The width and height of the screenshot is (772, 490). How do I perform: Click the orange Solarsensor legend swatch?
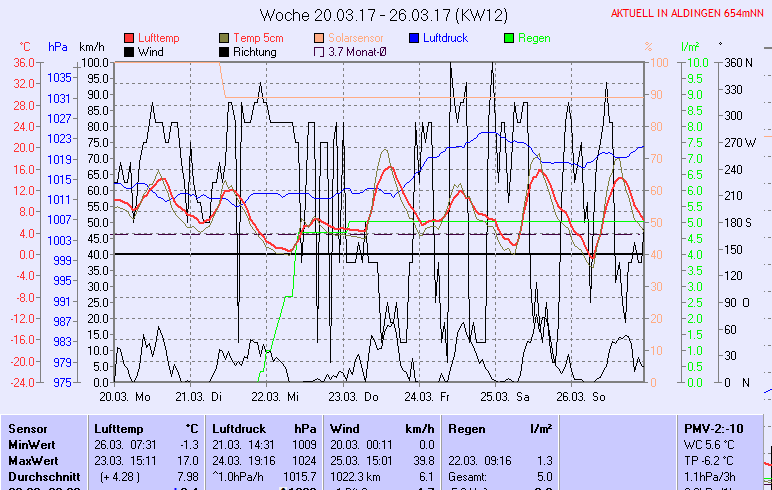[320, 38]
